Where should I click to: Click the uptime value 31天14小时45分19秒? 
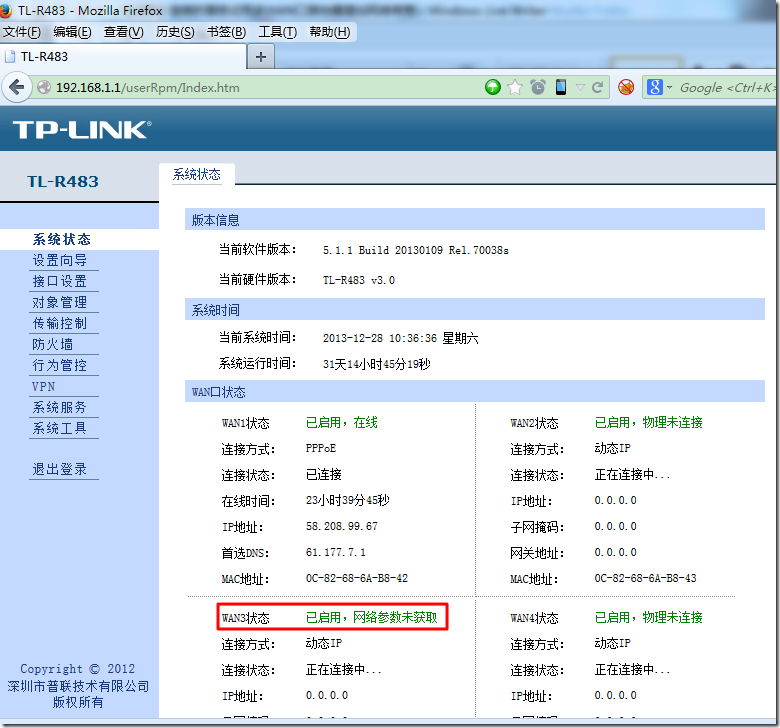tap(377, 364)
